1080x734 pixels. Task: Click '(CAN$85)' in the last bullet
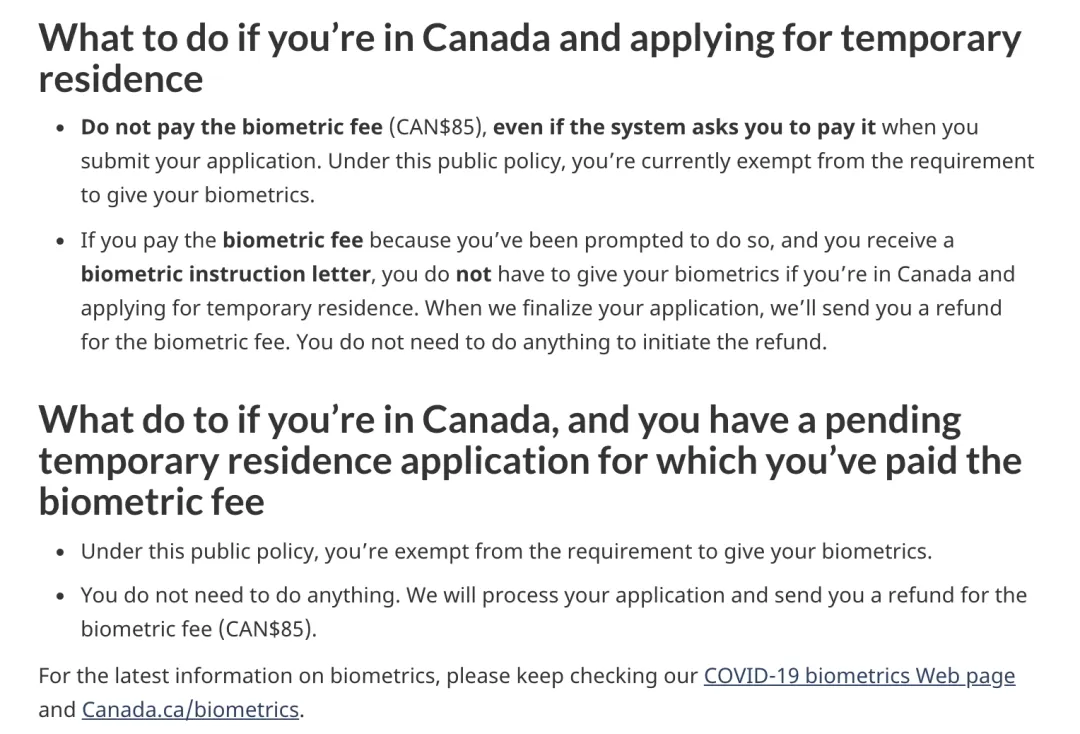pyautogui.click(x=267, y=629)
